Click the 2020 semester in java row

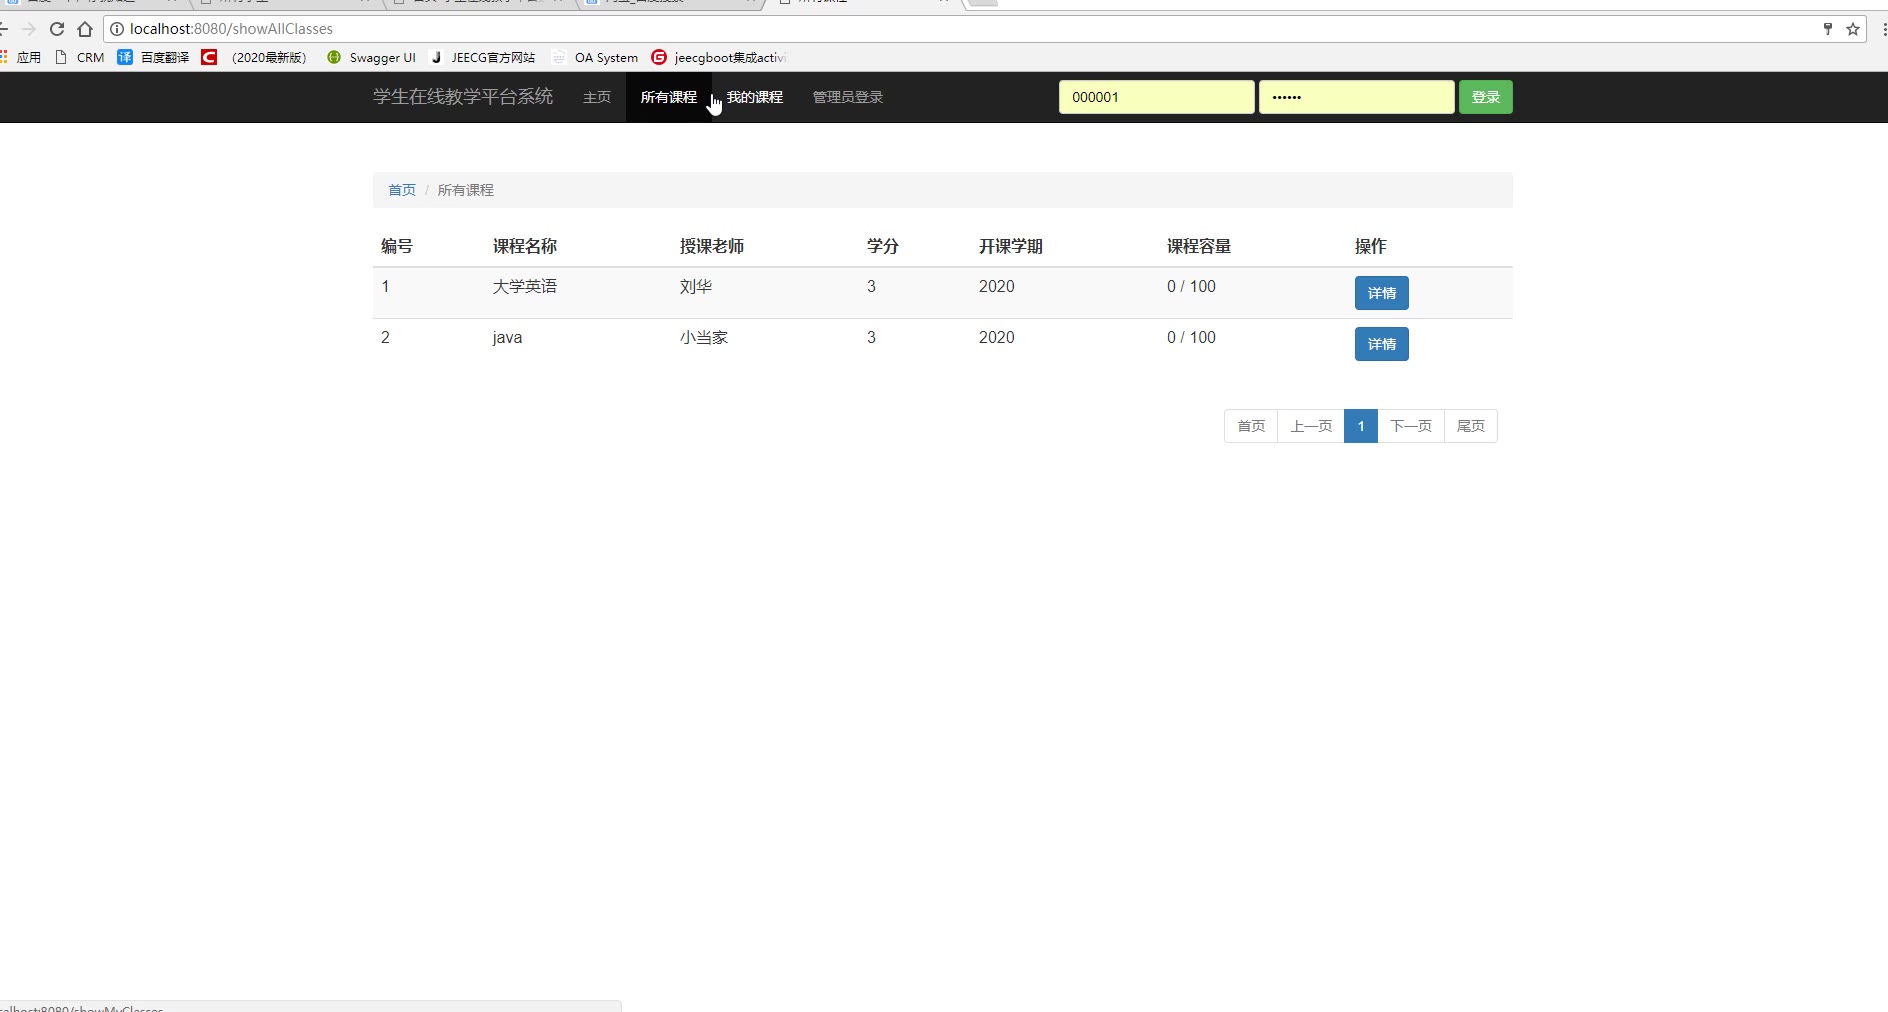pyautogui.click(x=997, y=338)
